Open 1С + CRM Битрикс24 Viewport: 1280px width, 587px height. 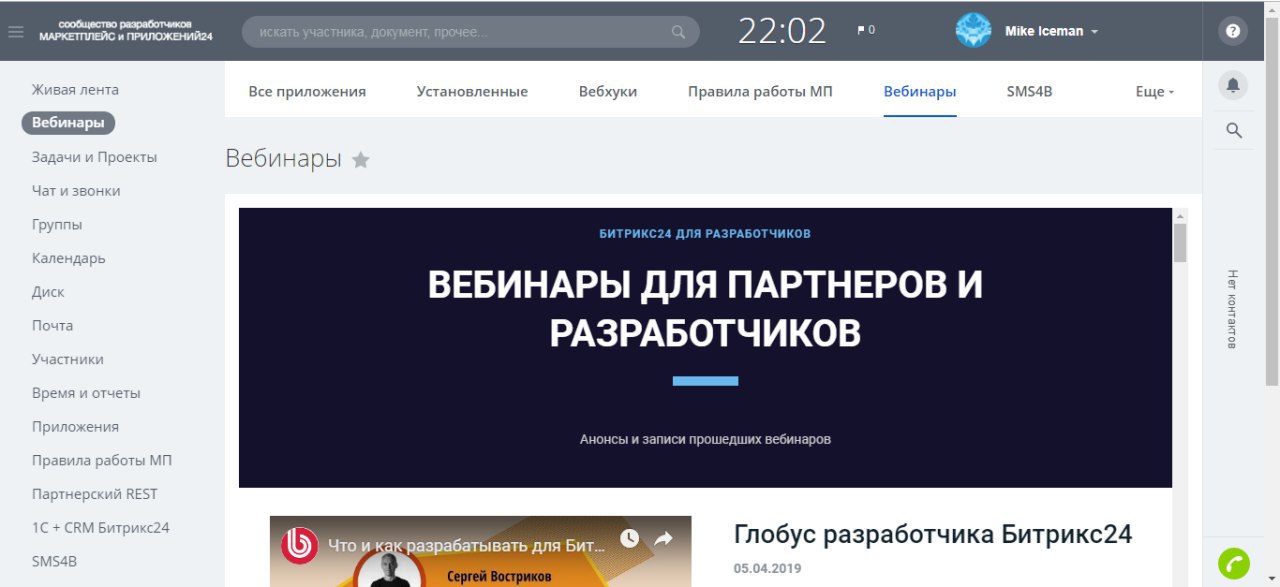point(101,527)
